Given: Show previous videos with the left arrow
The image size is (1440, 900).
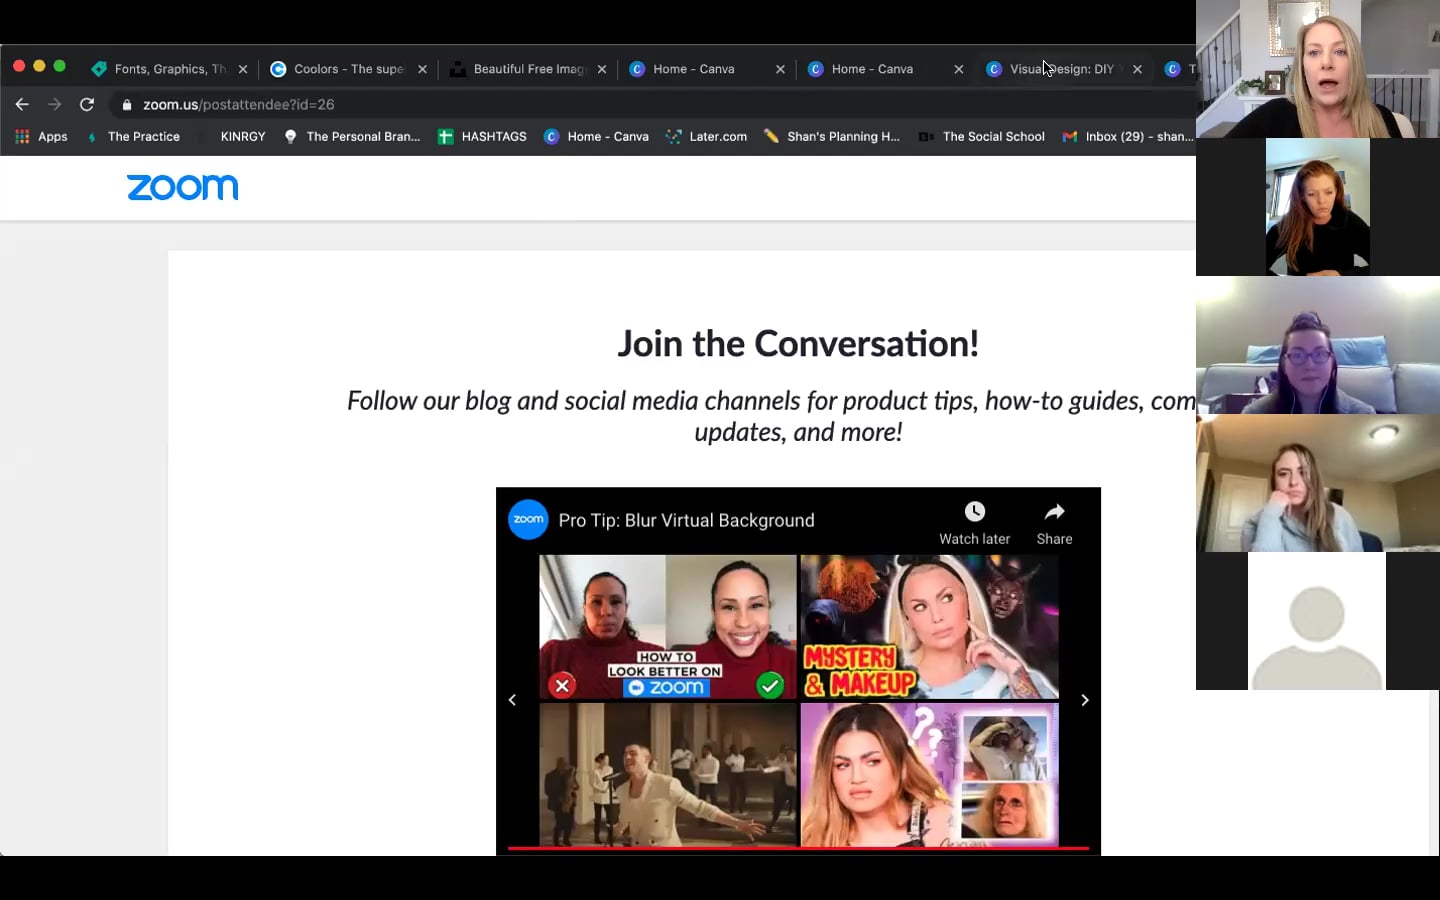Looking at the screenshot, I should pyautogui.click(x=512, y=700).
